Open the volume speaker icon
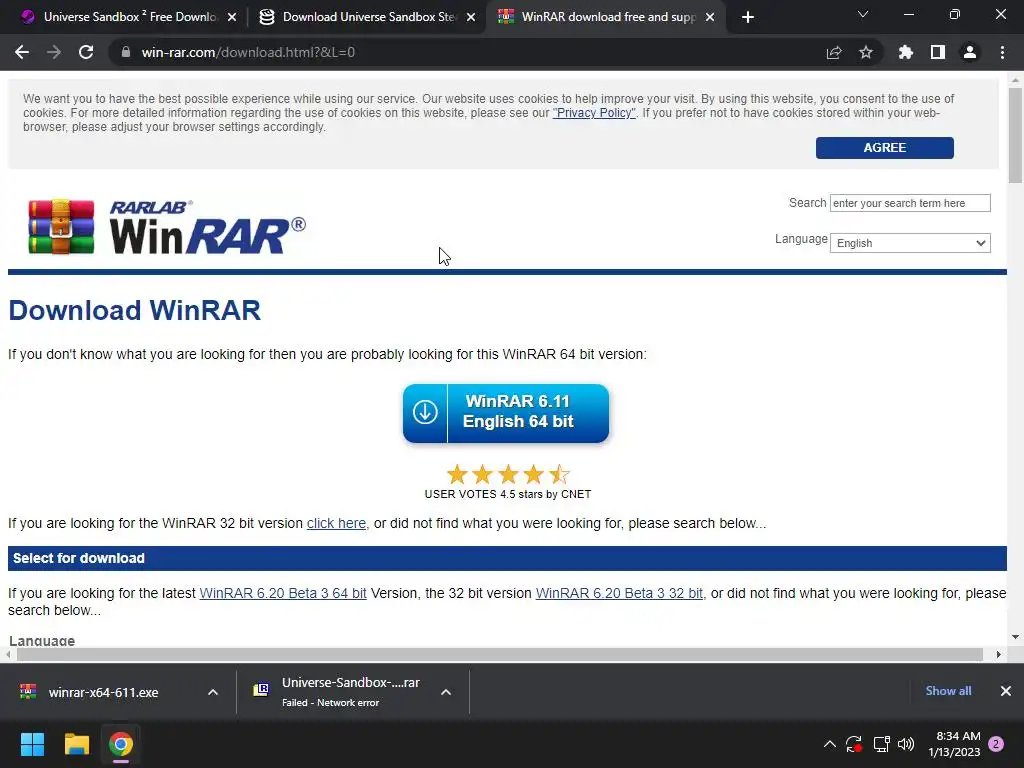Viewport: 1024px width, 768px height. pos(906,744)
